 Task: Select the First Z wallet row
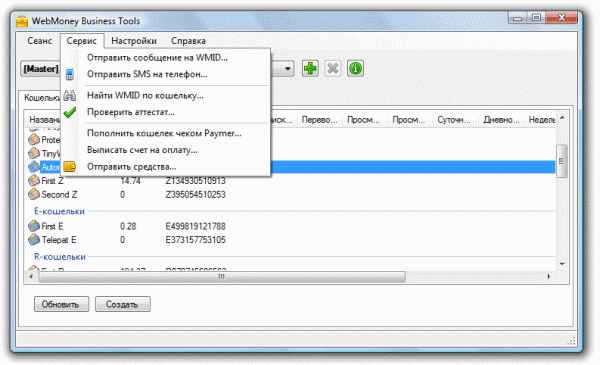coord(291,181)
